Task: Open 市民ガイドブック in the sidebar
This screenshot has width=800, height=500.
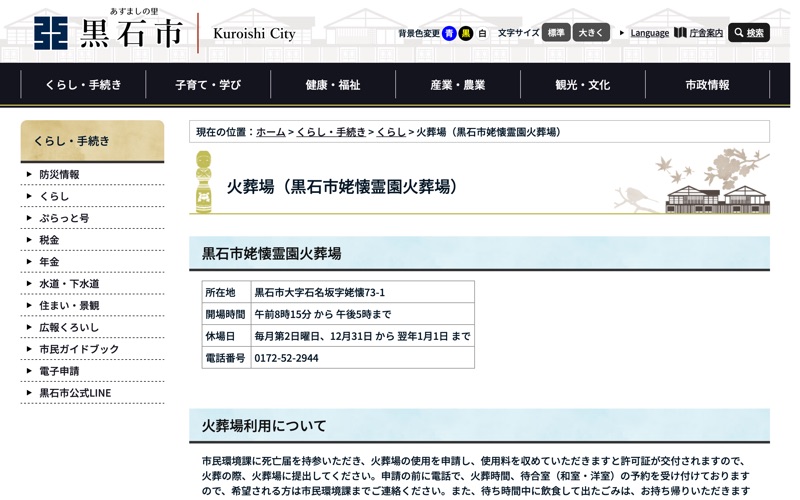Action: tap(79, 349)
